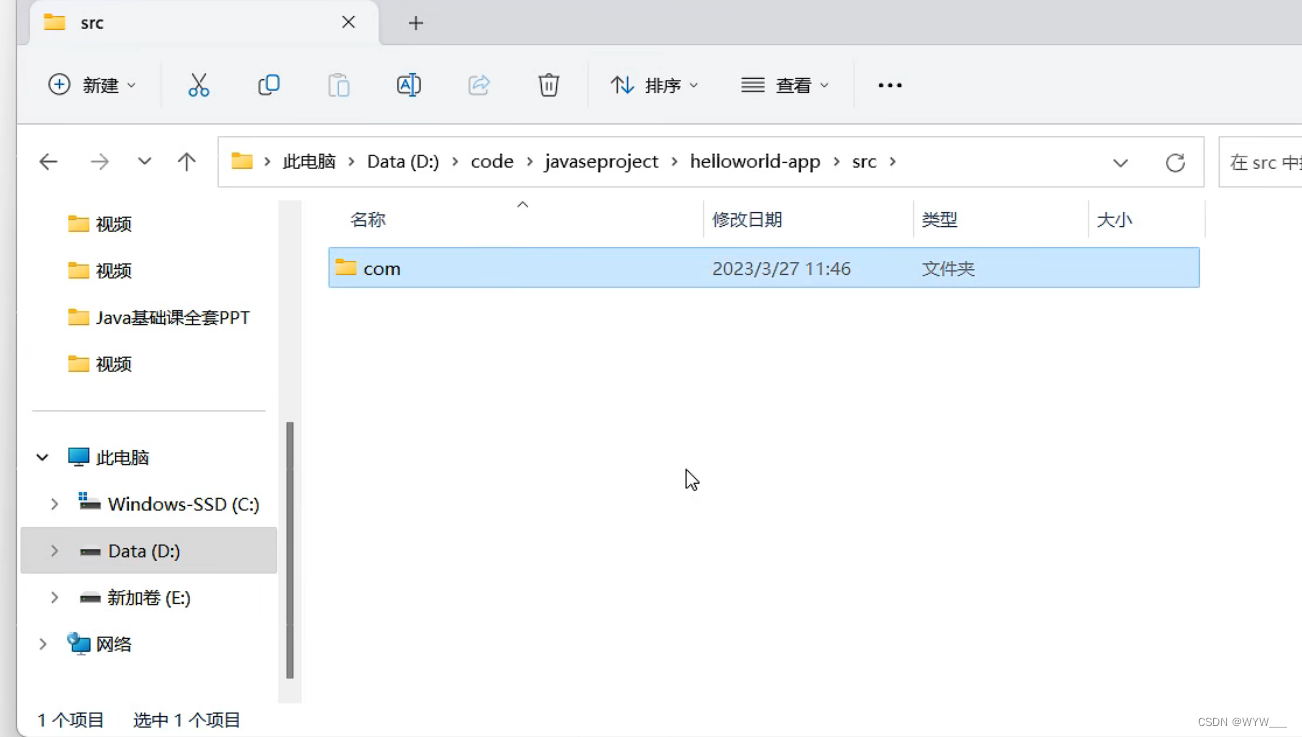Click the Delete trash can icon
This screenshot has width=1302, height=737.
point(549,85)
